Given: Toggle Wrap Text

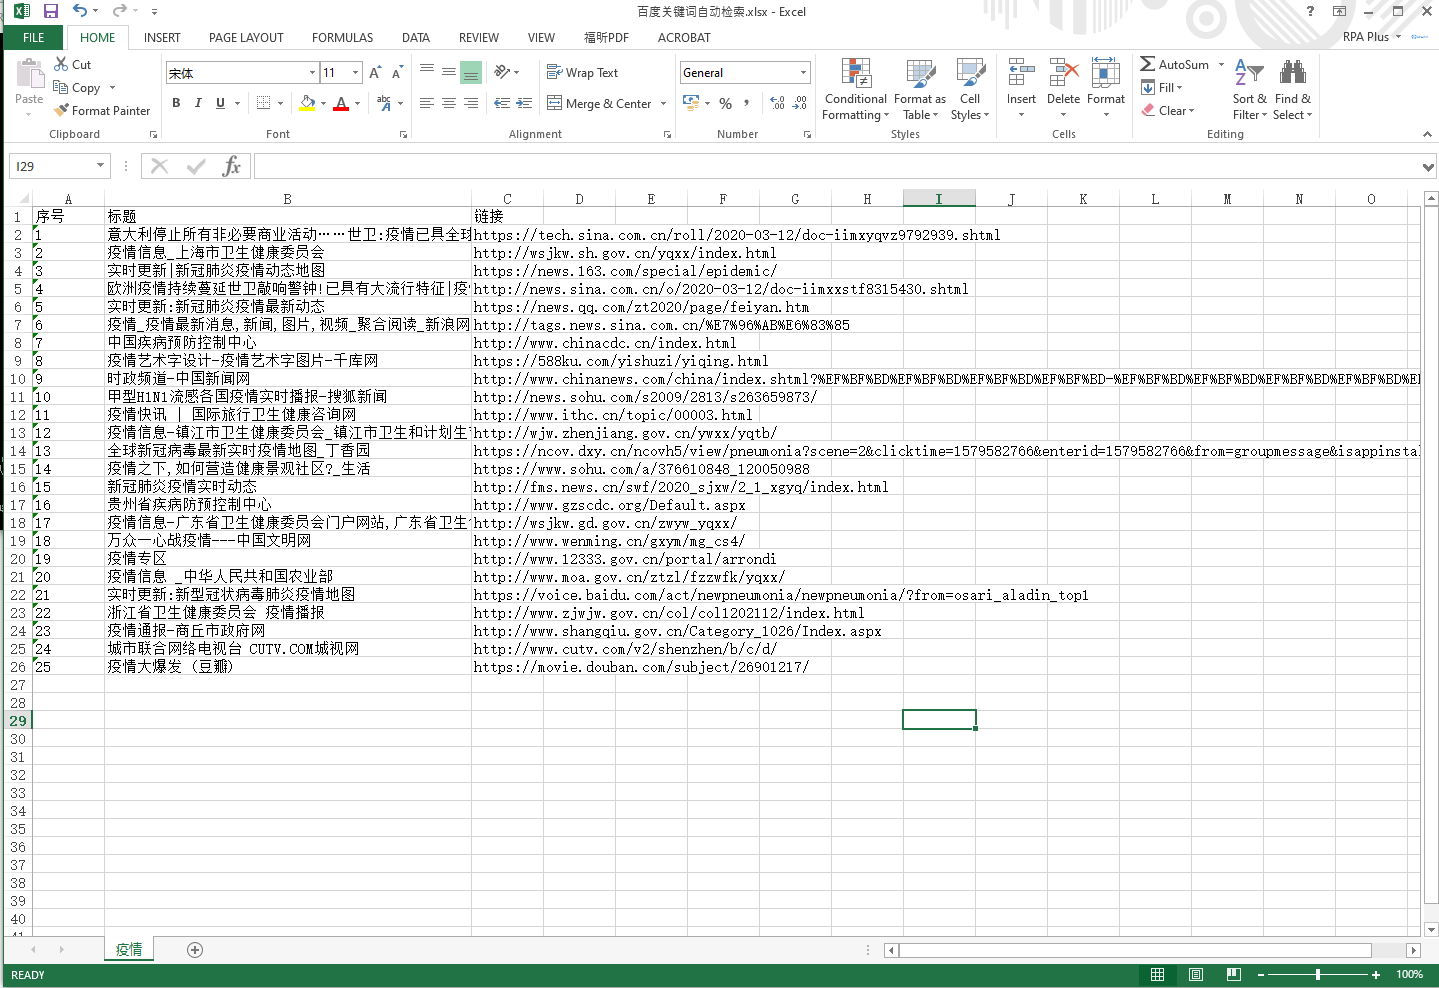Looking at the screenshot, I should 583,72.
